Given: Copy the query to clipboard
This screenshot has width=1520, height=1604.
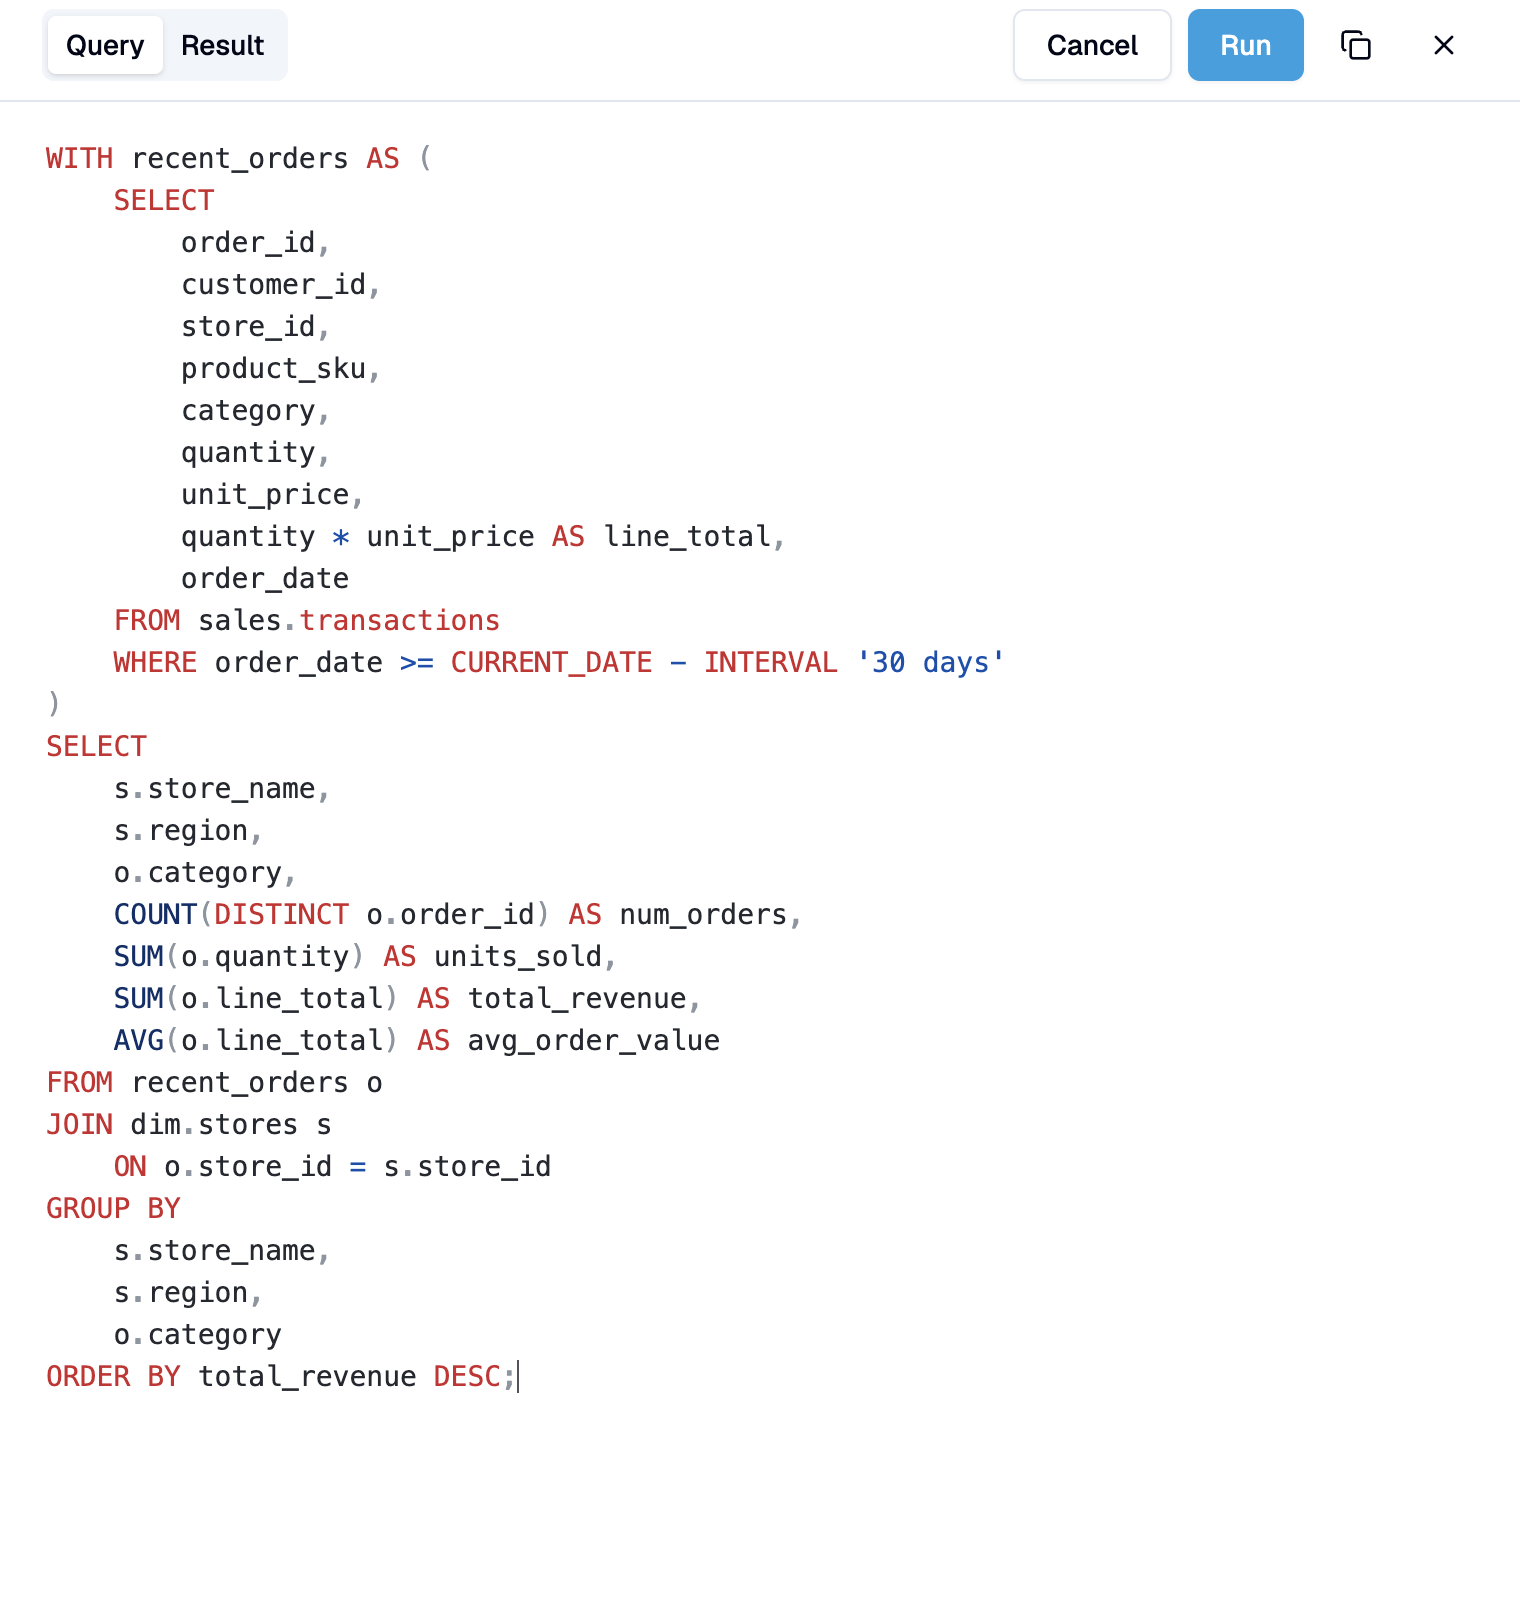Looking at the screenshot, I should pos(1356,45).
